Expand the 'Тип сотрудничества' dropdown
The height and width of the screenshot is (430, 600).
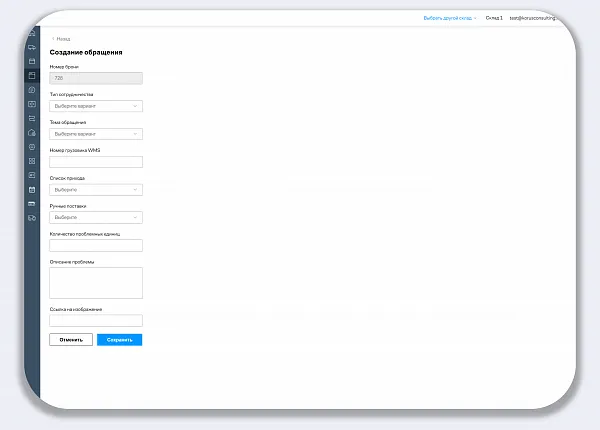(x=96, y=105)
